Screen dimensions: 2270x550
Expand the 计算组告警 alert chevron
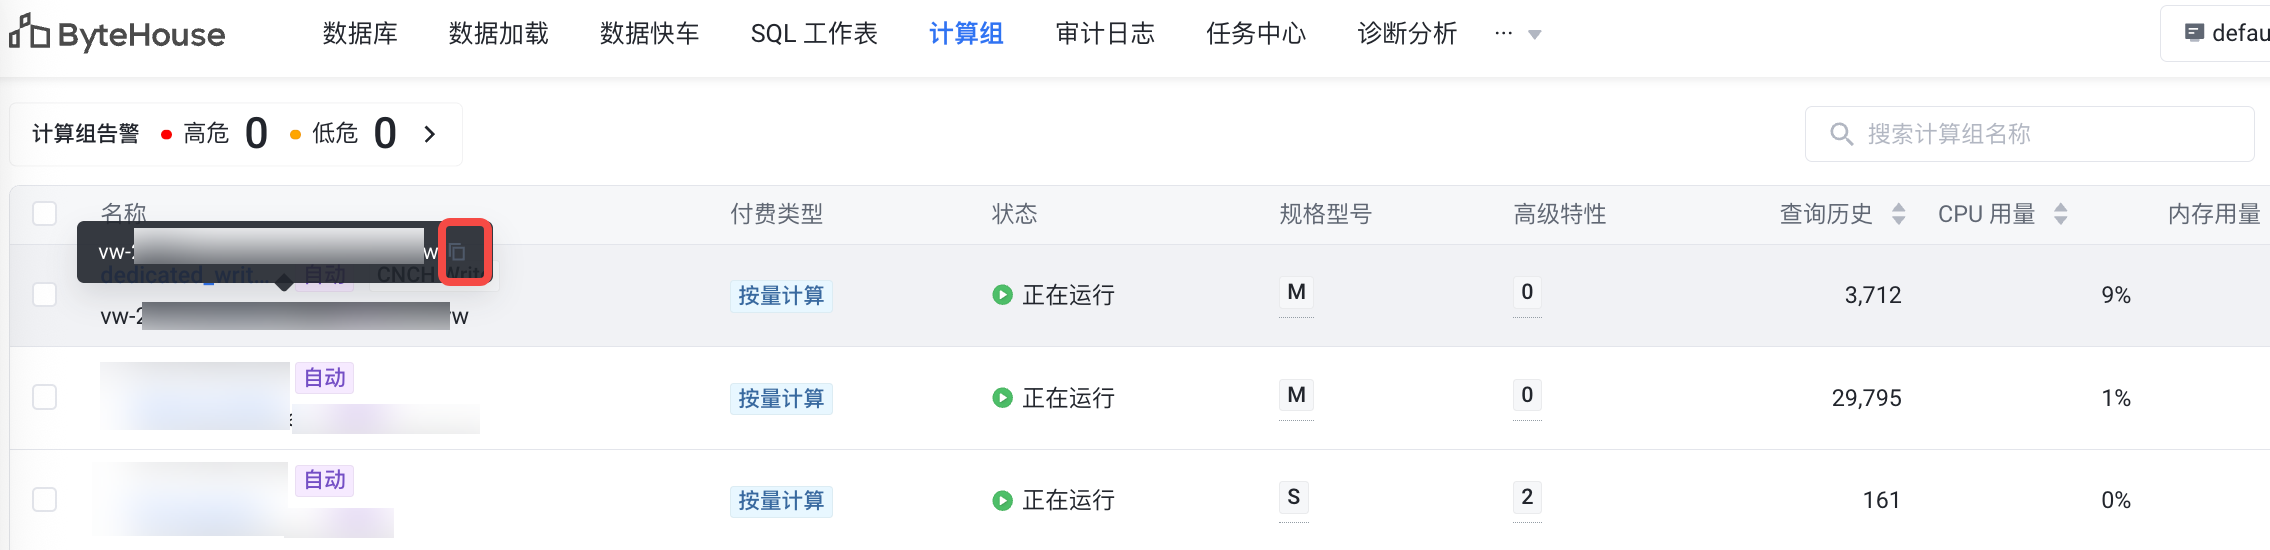[430, 134]
